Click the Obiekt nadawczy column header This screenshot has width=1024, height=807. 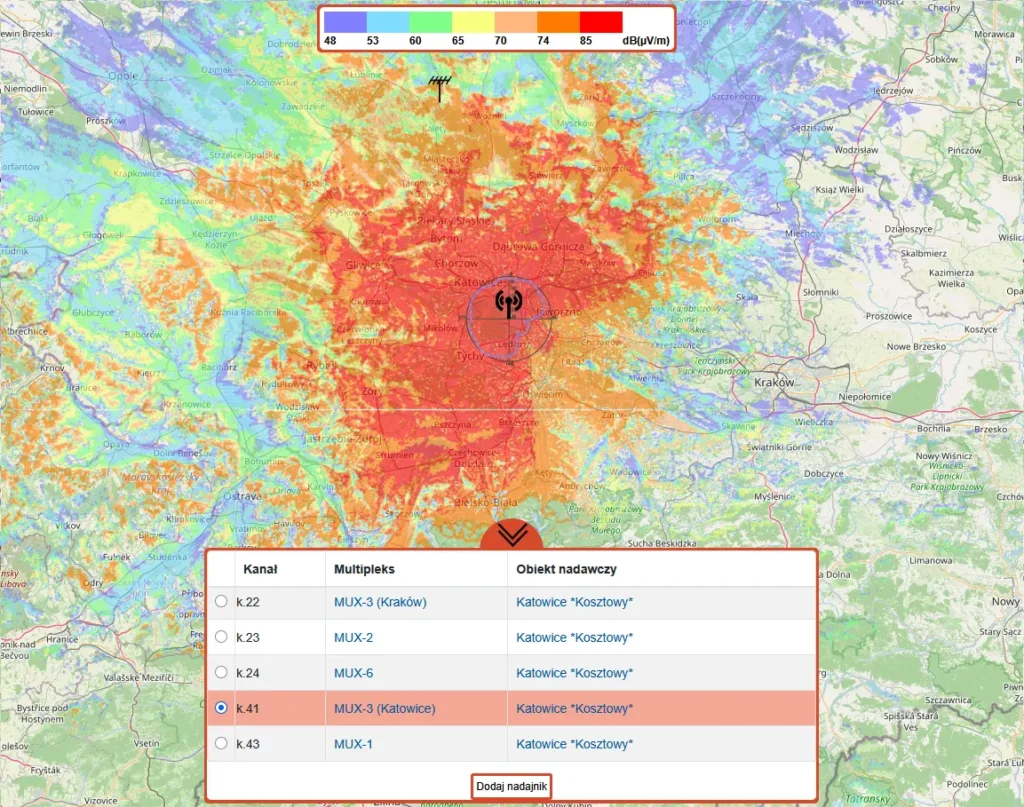(x=566, y=569)
